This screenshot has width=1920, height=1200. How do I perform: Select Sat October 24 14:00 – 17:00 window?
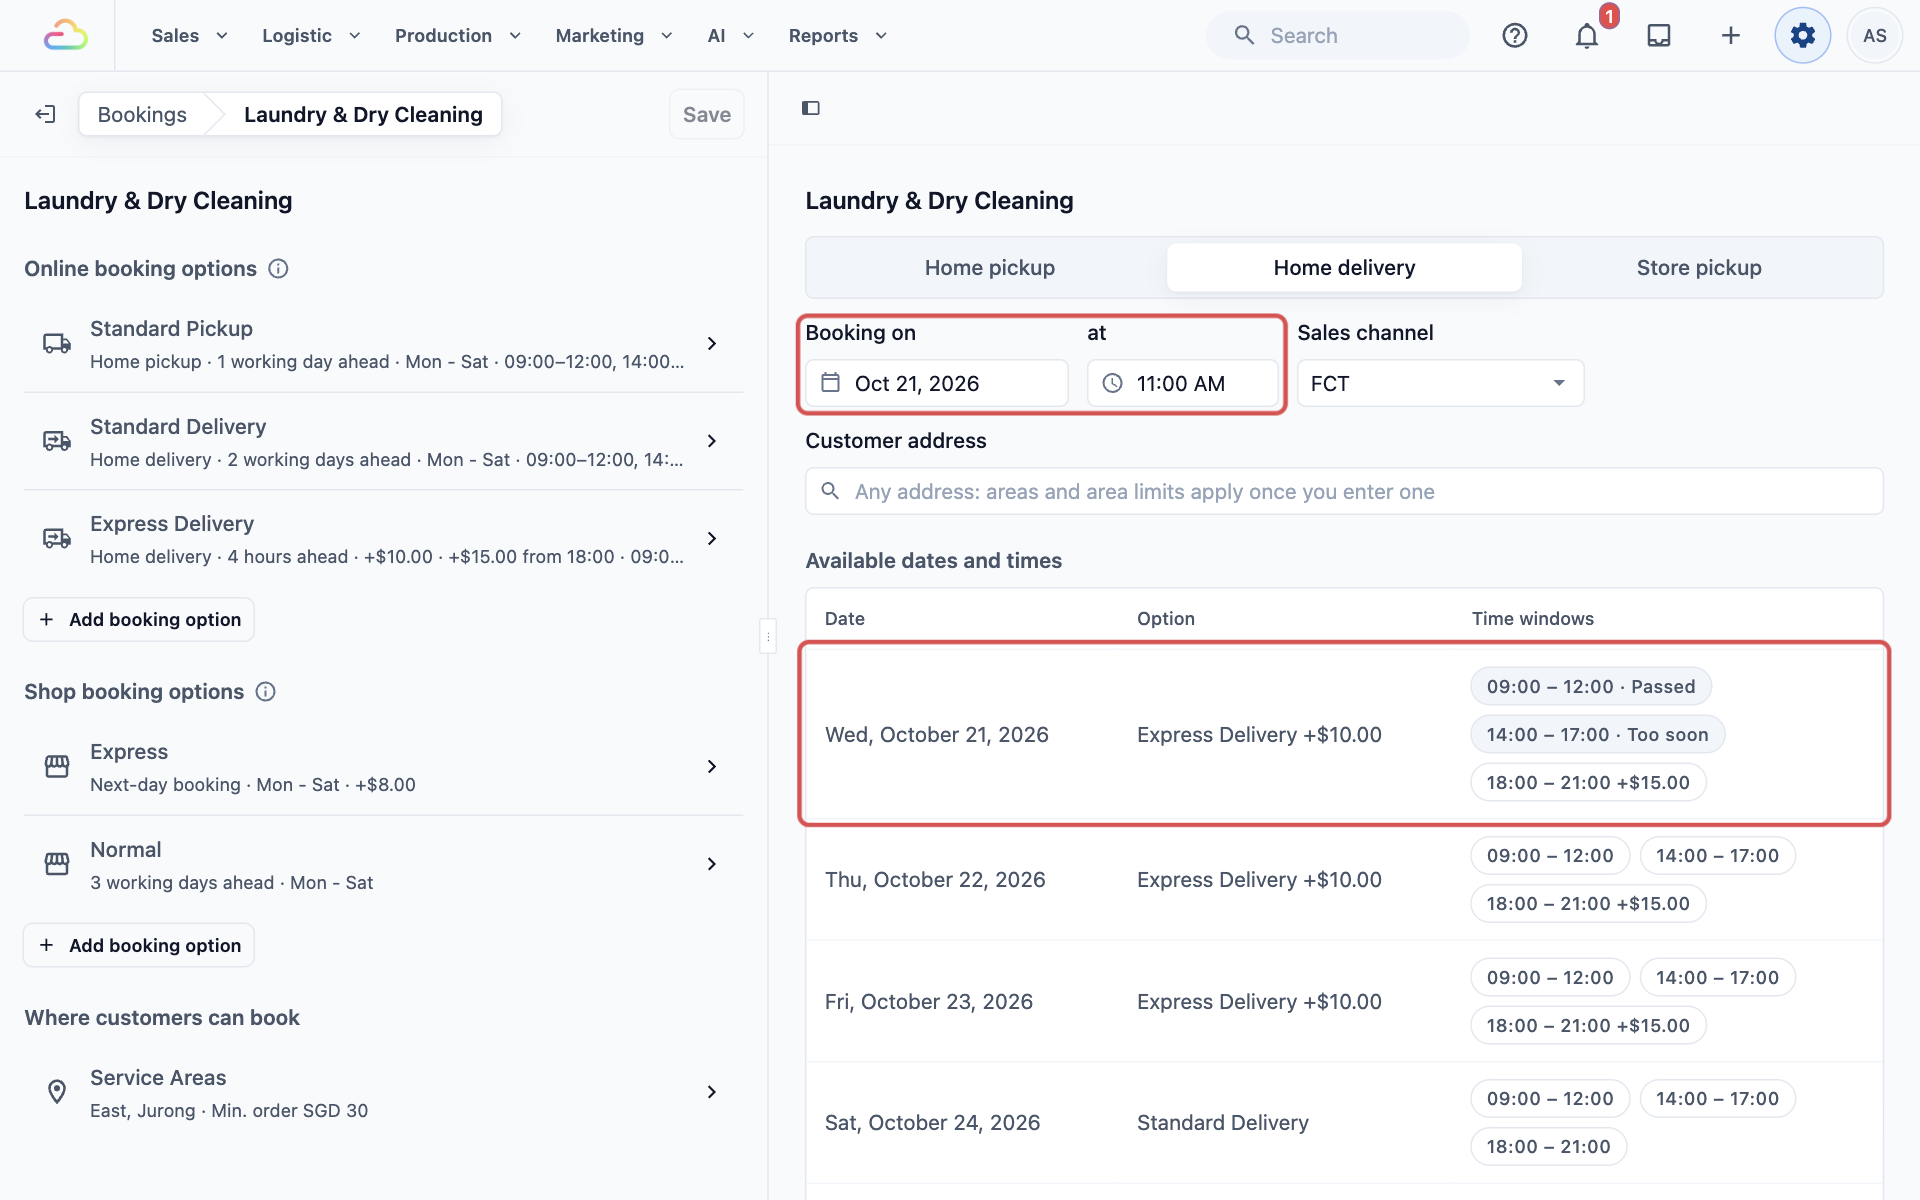point(1717,1099)
